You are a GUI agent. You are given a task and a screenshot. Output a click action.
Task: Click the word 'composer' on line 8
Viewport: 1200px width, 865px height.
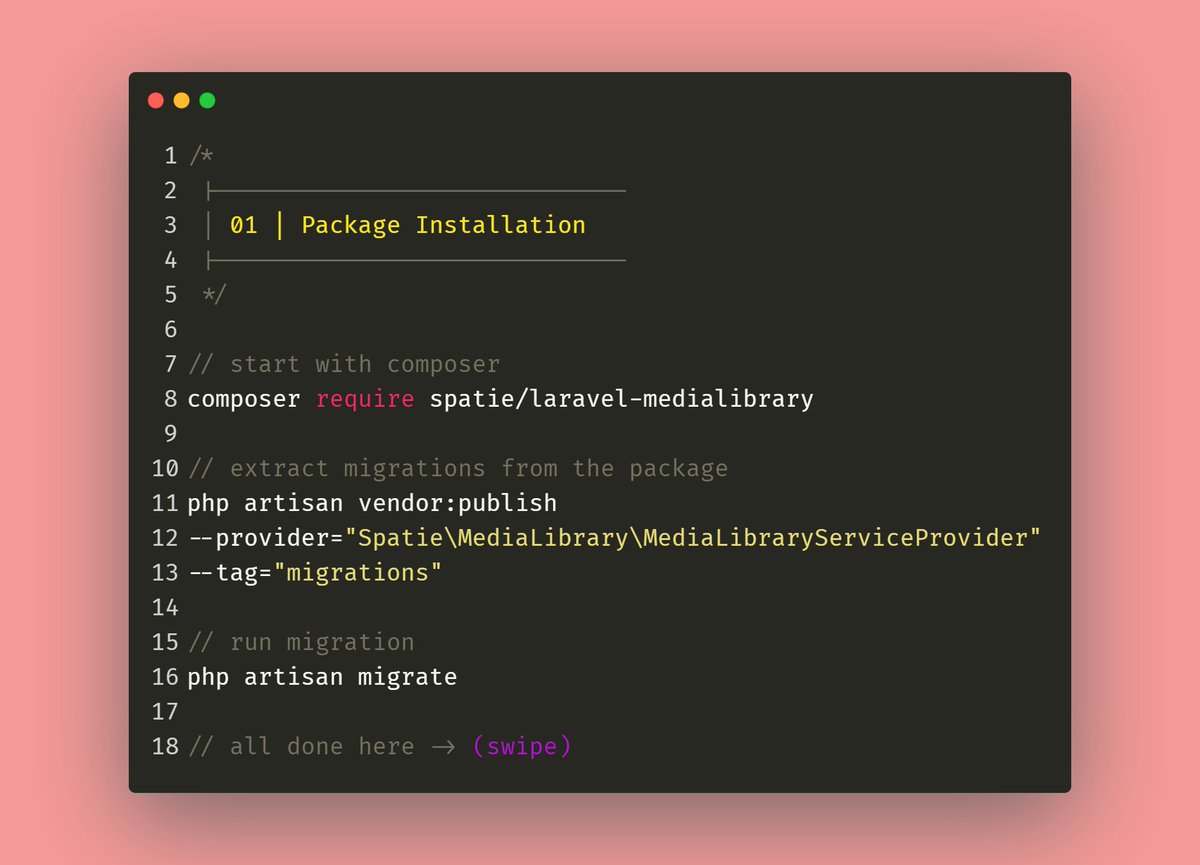point(244,399)
